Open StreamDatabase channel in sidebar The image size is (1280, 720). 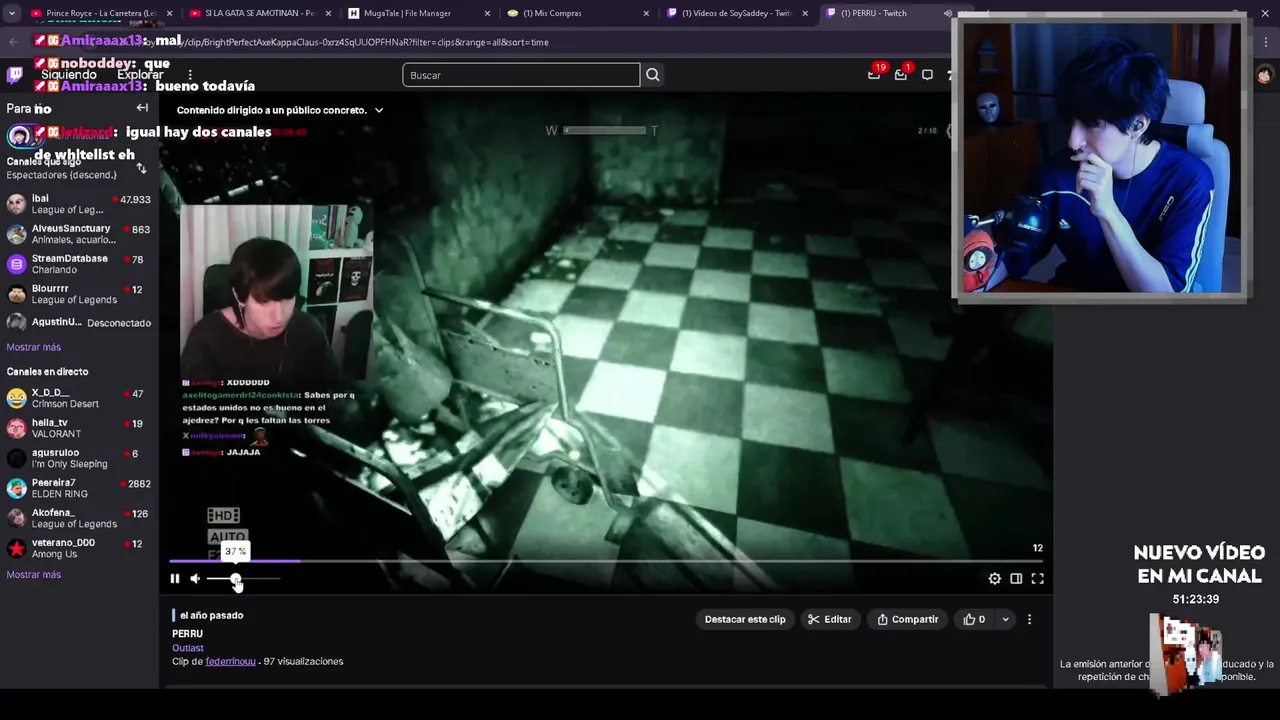pyautogui.click(x=79, y=264)
